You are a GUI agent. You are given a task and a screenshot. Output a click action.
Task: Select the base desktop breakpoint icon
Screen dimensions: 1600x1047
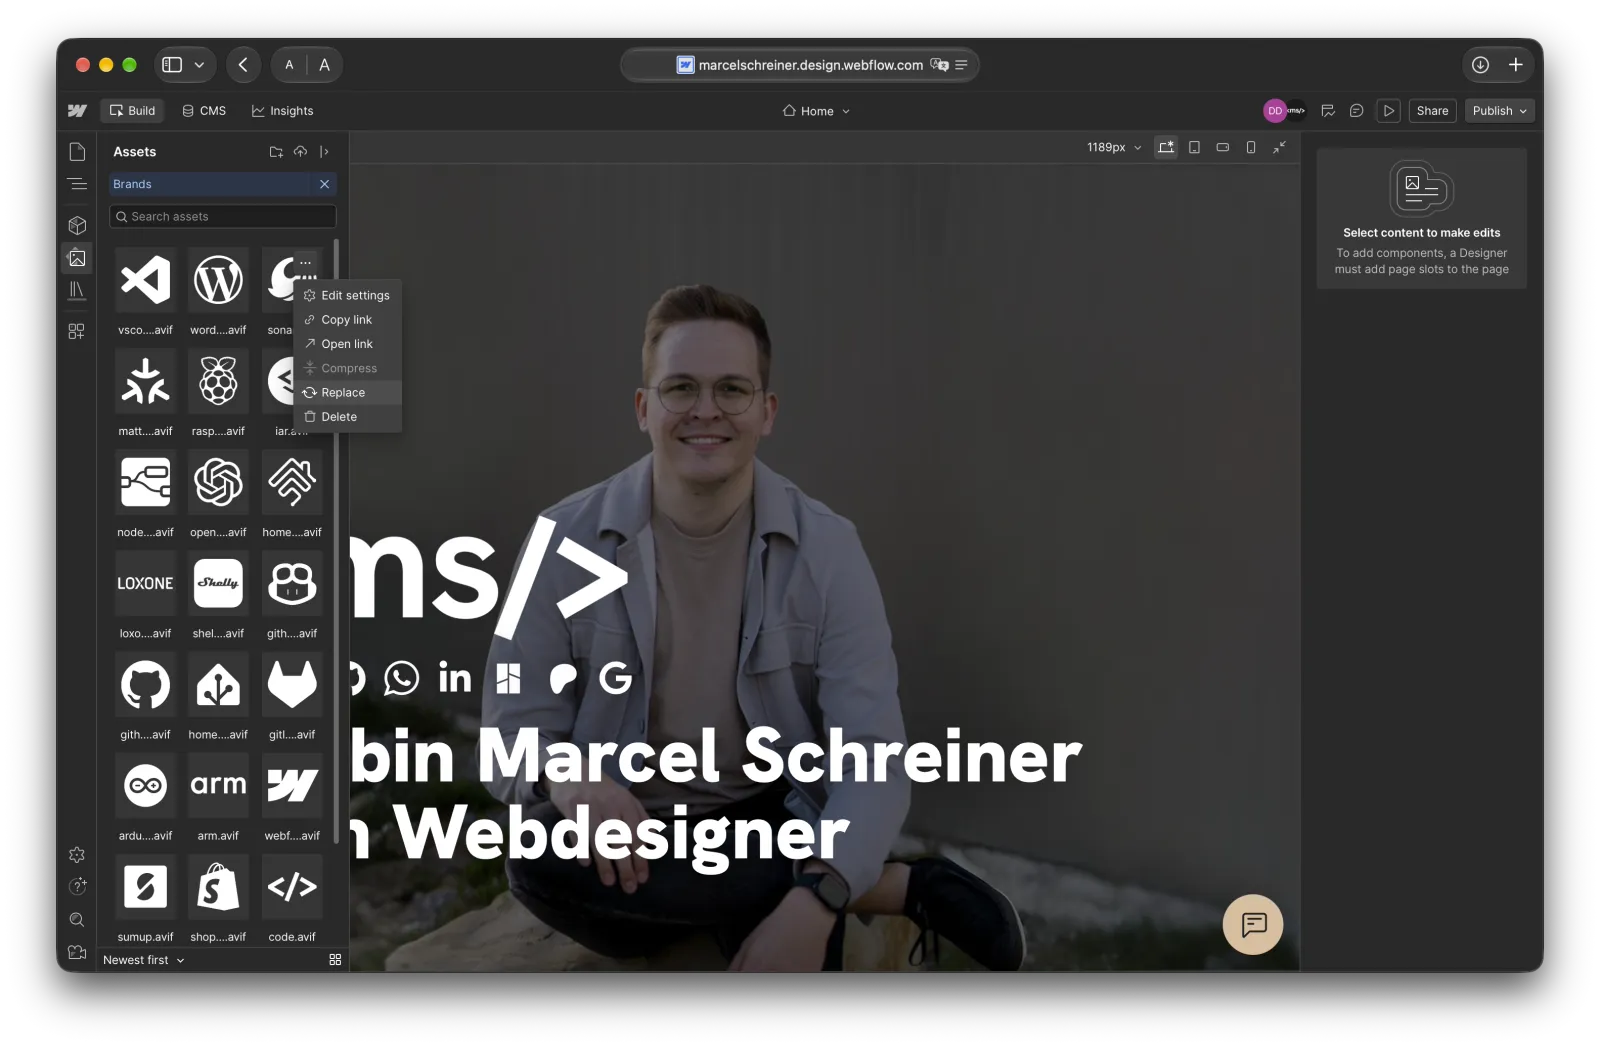tap(1166, 147)
